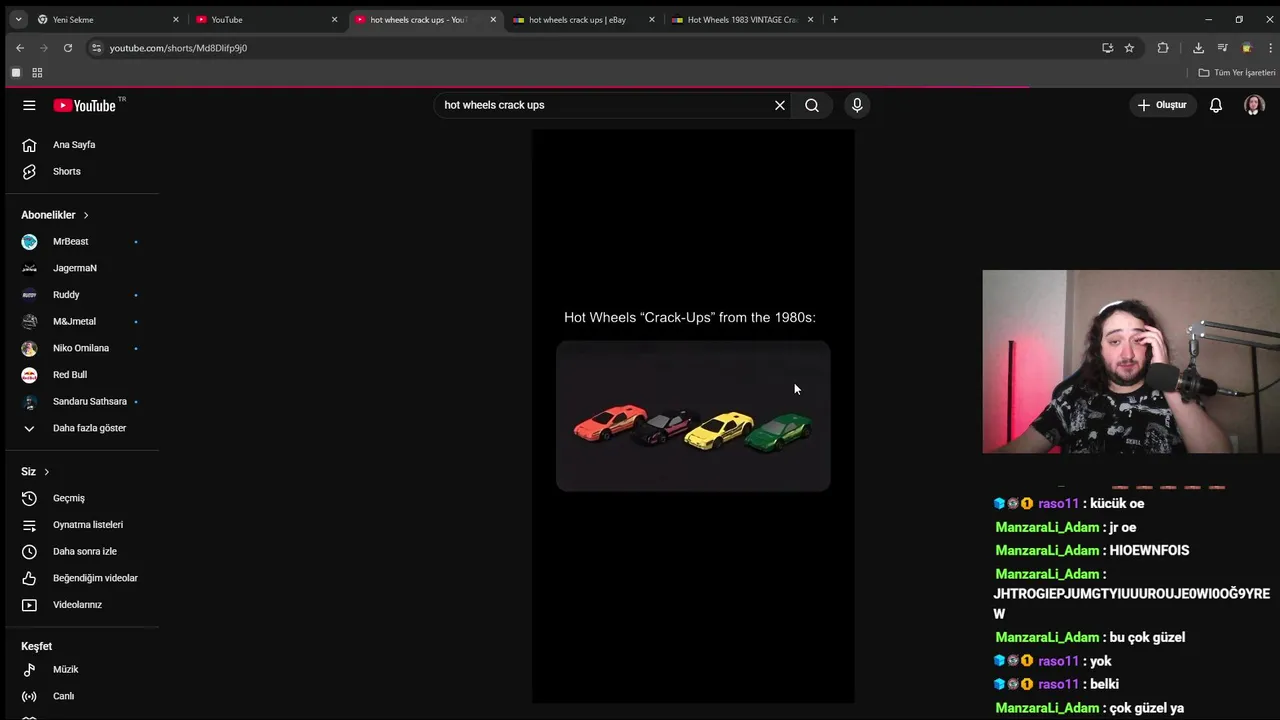The width and height of the screenshot is (1280, 720).
Task: Open media control icon in toolbar
Action: click(1222, 48)
